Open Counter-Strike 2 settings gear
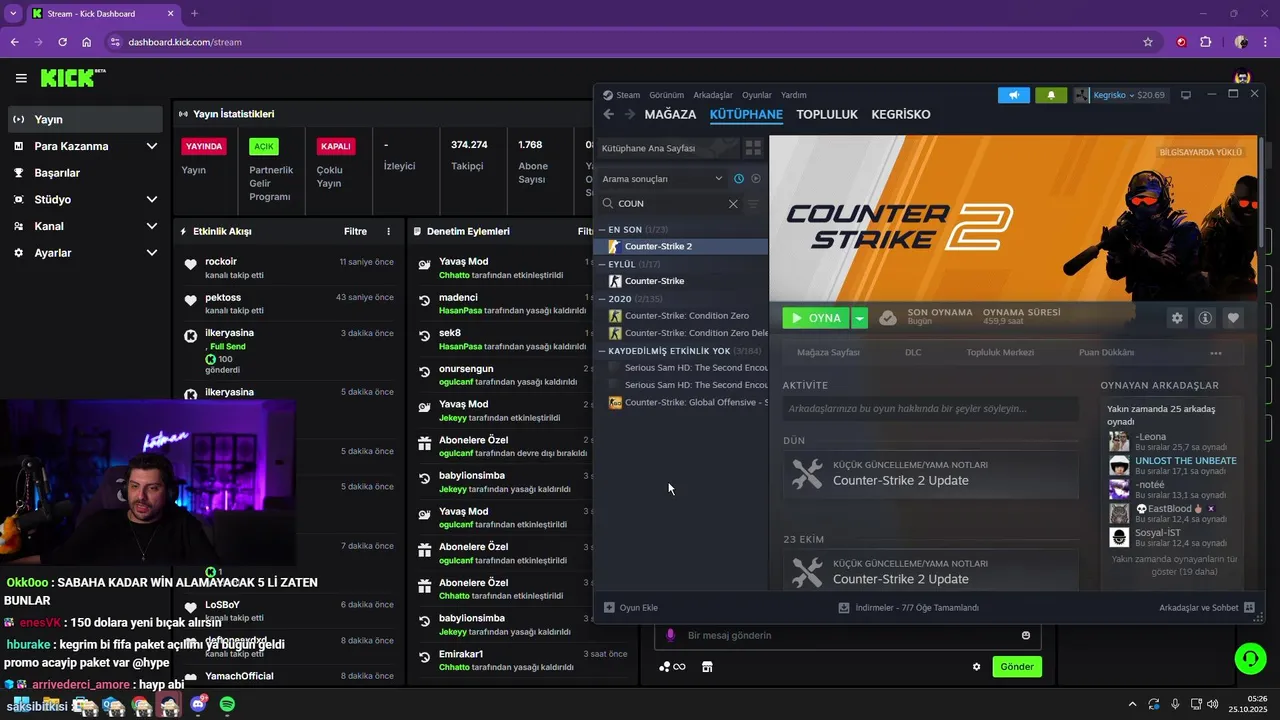 point(1177,318)
